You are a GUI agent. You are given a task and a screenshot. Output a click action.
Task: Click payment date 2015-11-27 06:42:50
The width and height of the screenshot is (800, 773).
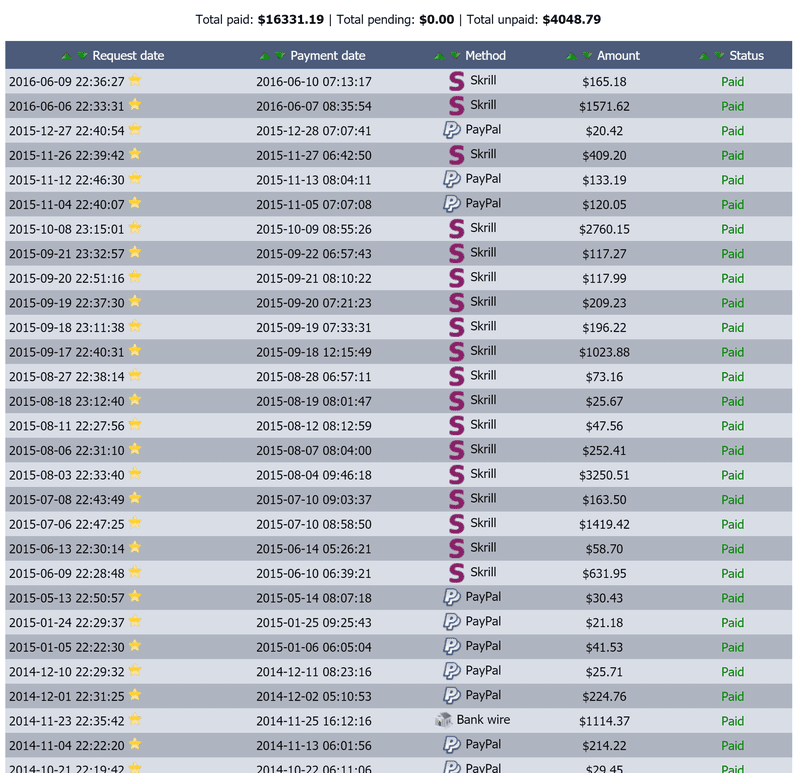[314, 156]
